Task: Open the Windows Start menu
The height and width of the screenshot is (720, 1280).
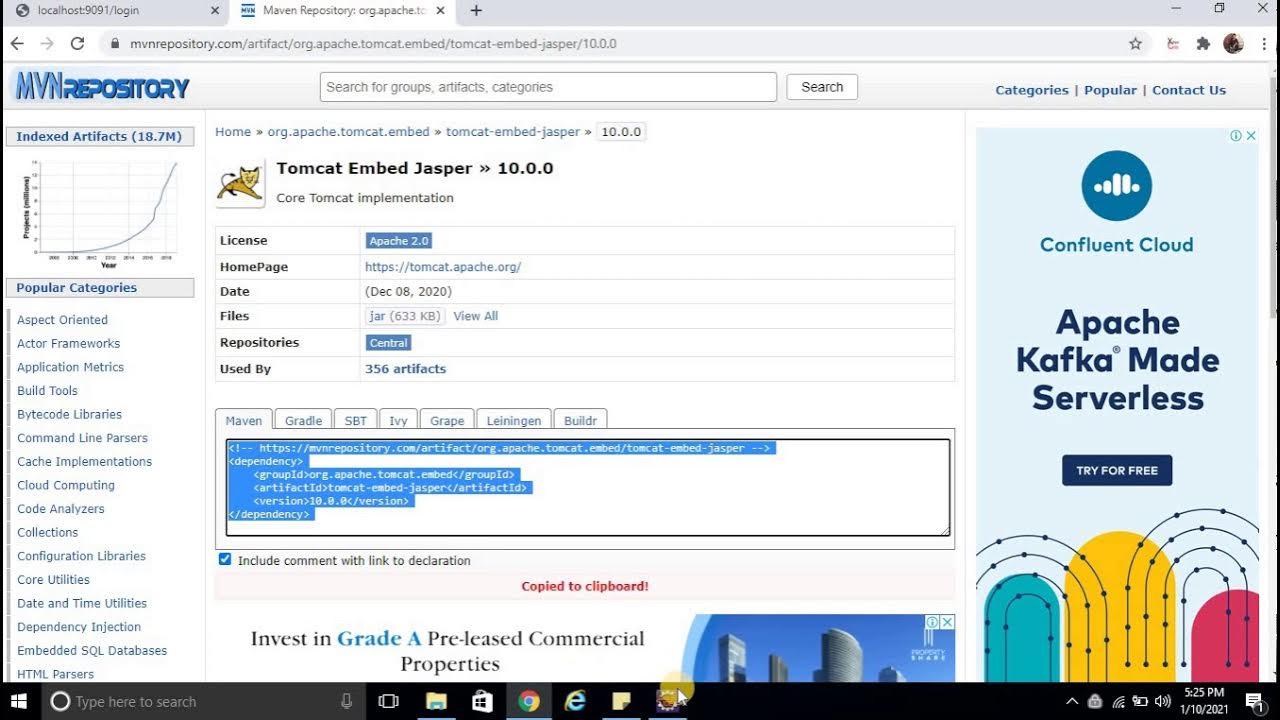Action: click(x=18, y=701)
